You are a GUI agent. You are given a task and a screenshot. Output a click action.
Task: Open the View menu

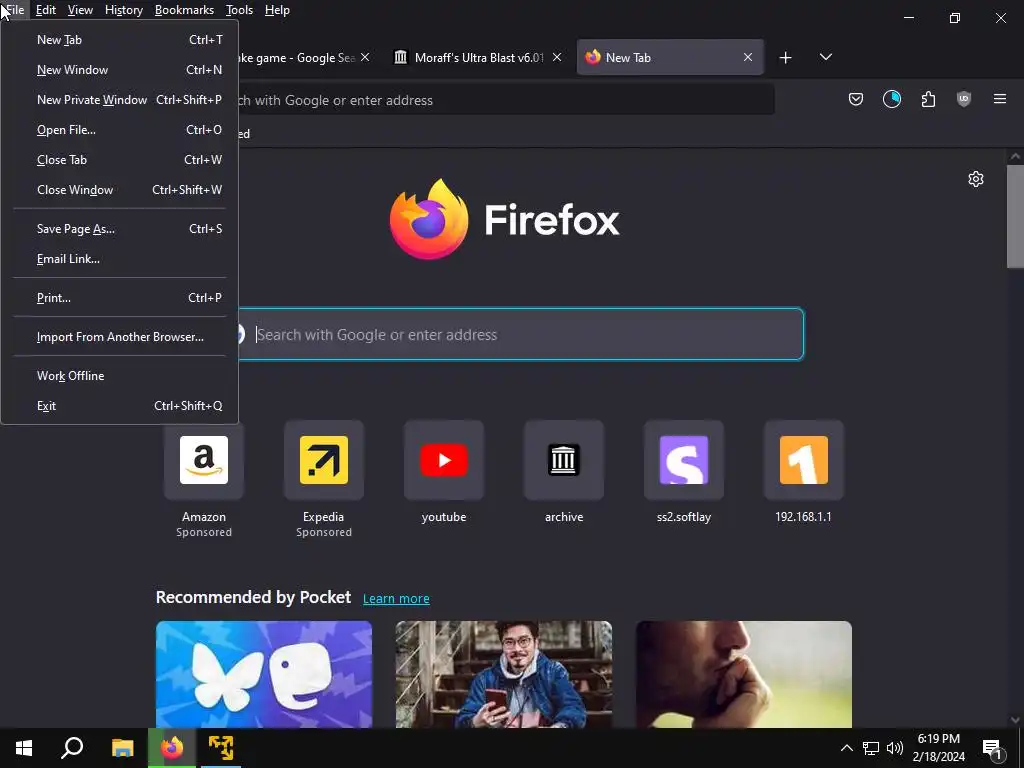click(x=80, y=10)
